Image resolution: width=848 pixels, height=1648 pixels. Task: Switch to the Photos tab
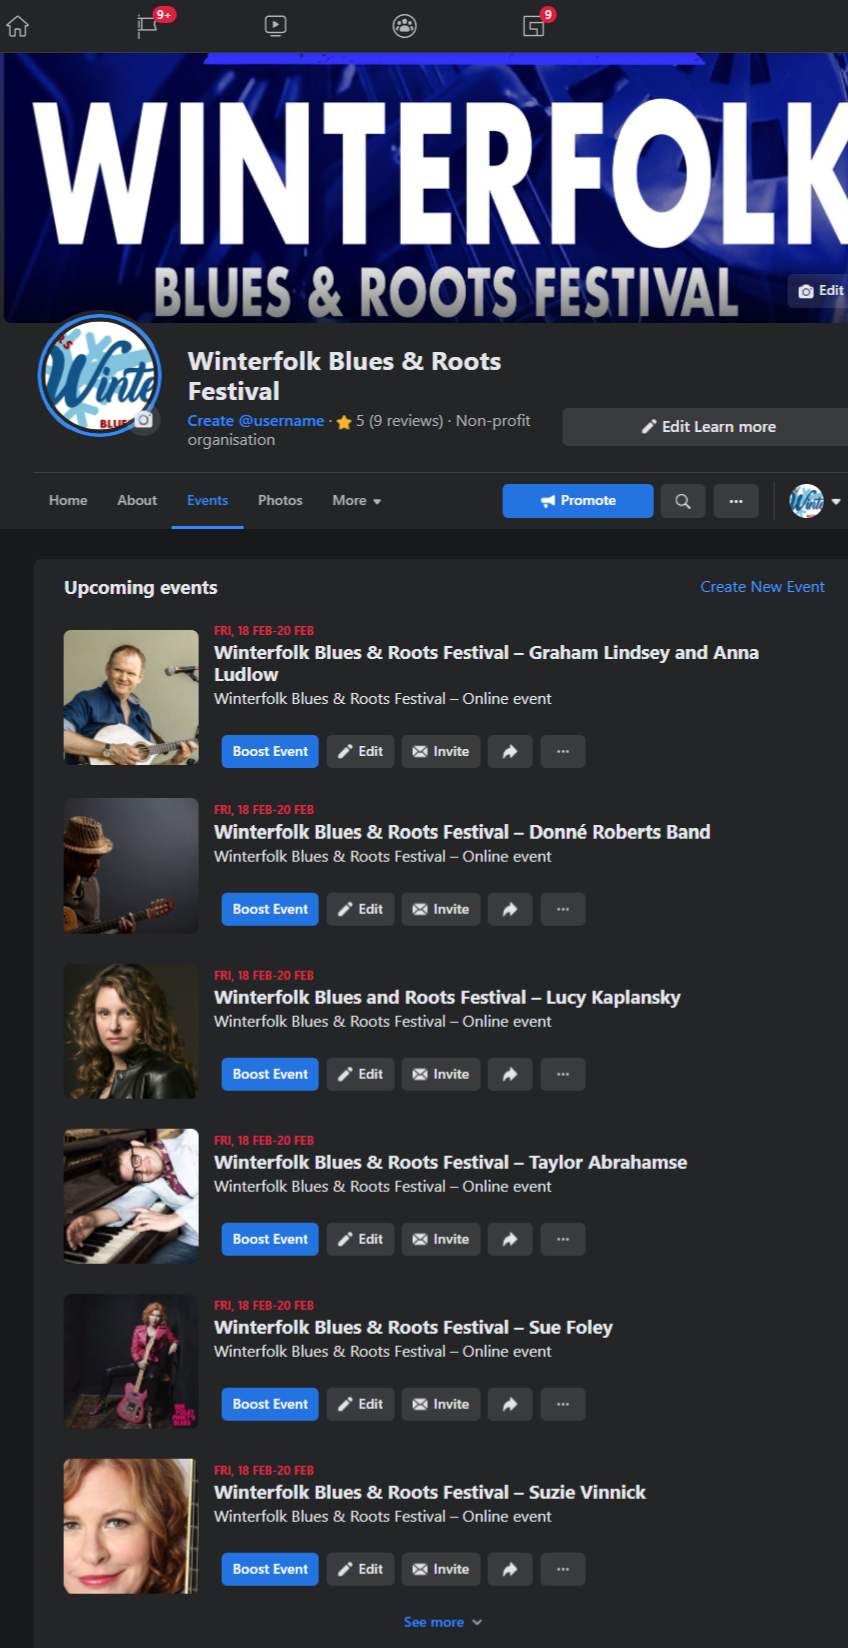coord(280,501)
